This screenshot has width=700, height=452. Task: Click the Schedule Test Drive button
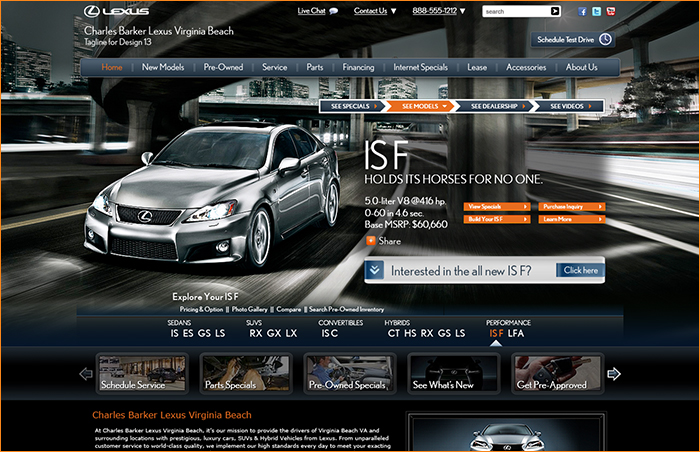[574, 40]
